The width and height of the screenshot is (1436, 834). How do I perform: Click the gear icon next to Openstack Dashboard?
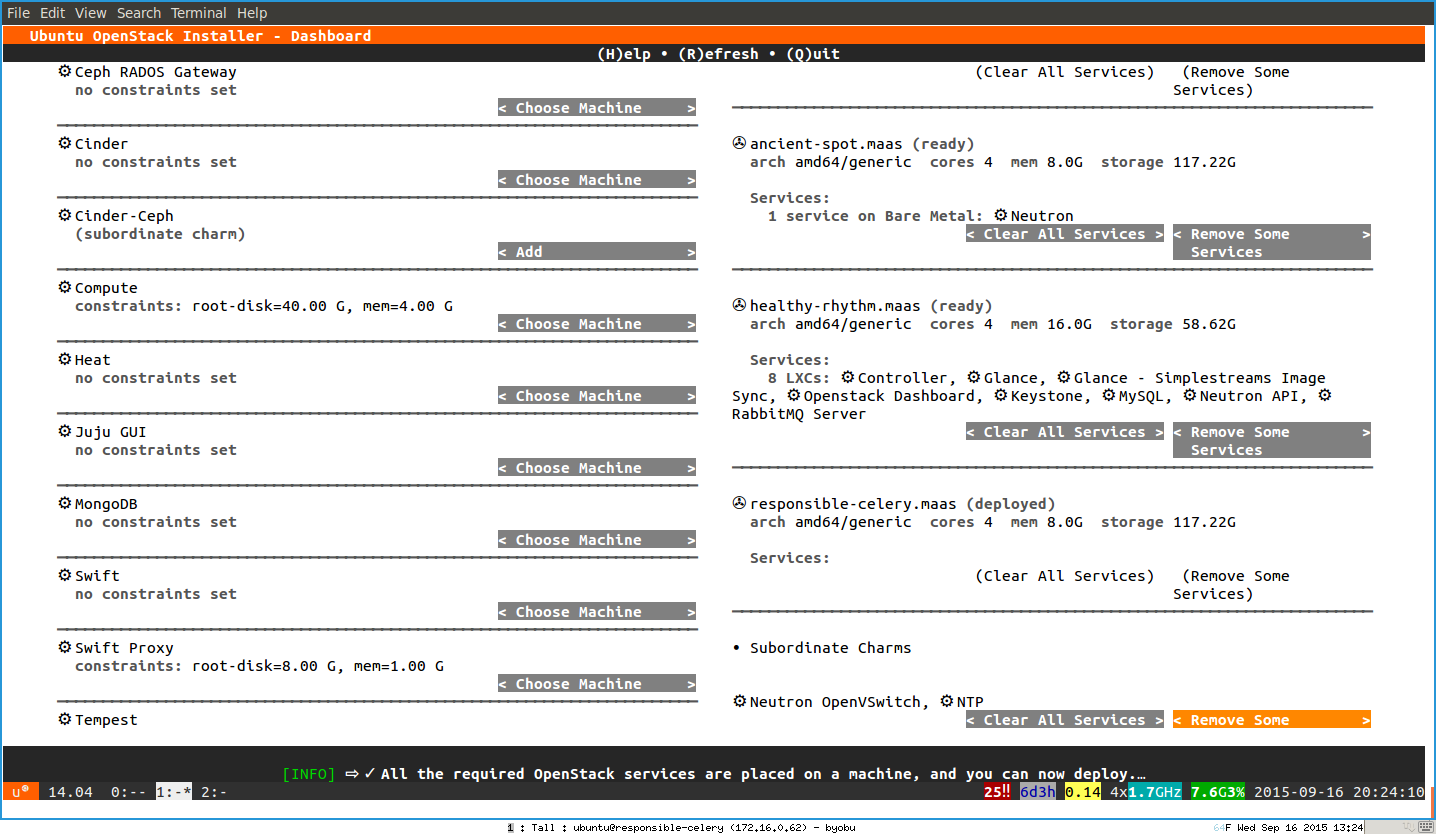[794, 396]
